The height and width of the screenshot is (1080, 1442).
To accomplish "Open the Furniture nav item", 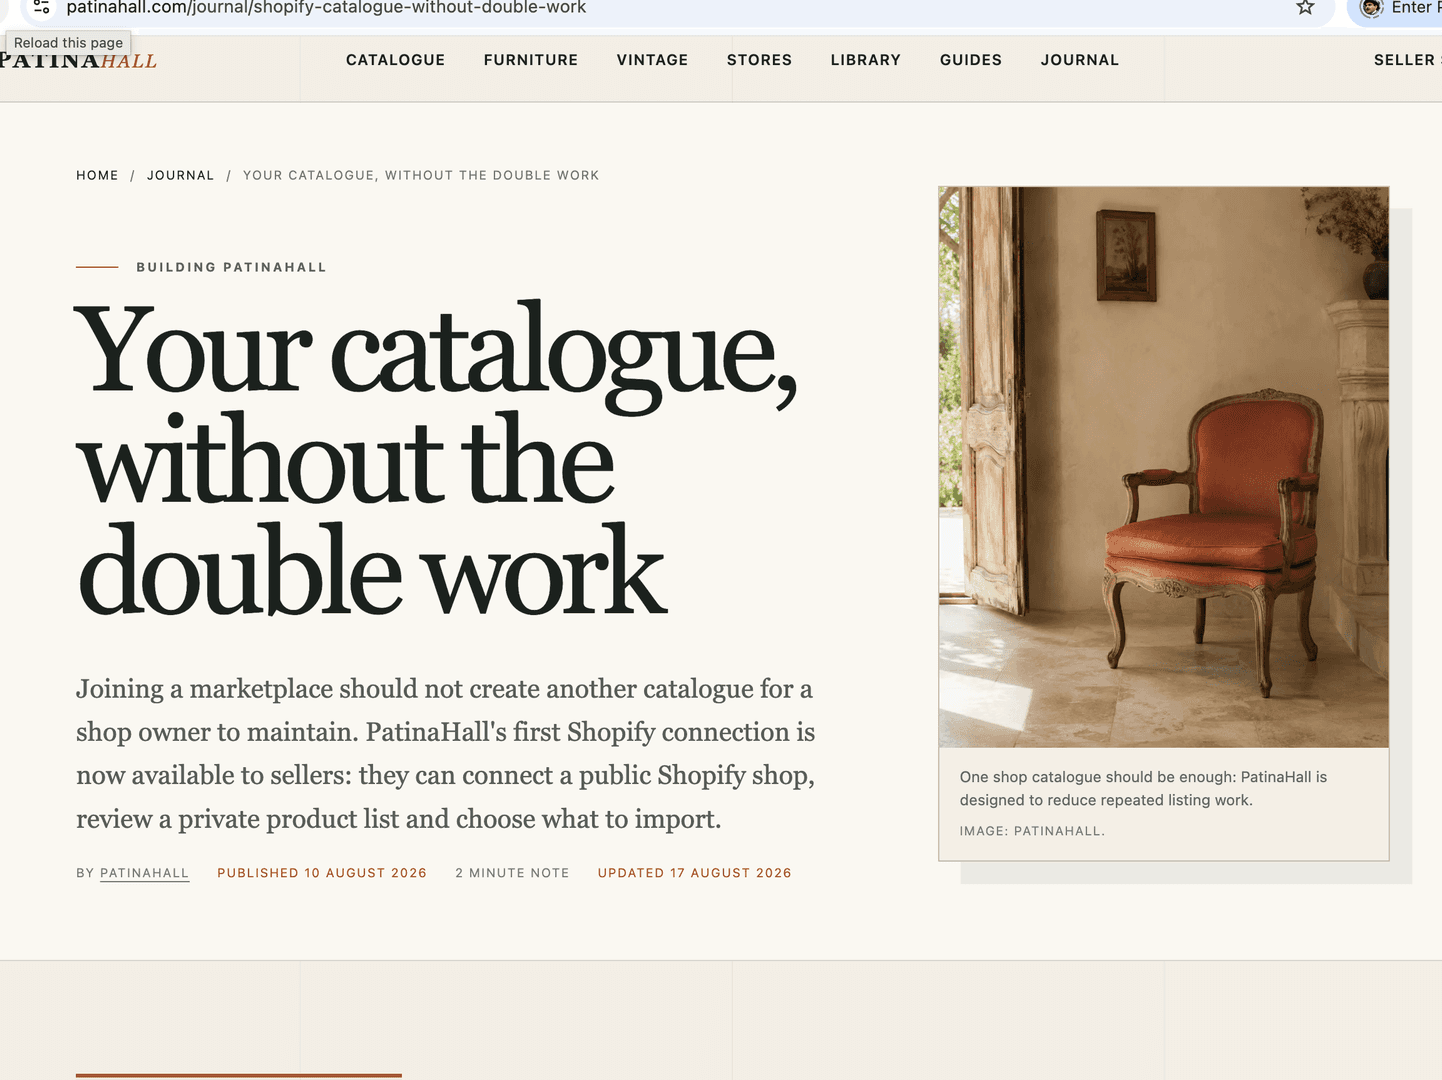I will point(531,60).
